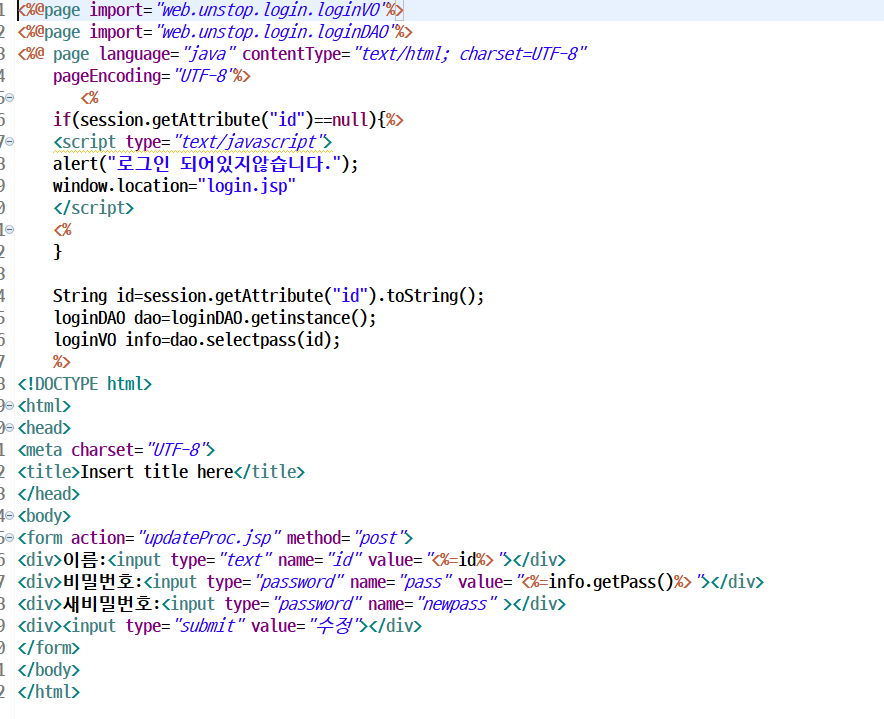Click the lone closing brace } line

[x=58, y=252]
